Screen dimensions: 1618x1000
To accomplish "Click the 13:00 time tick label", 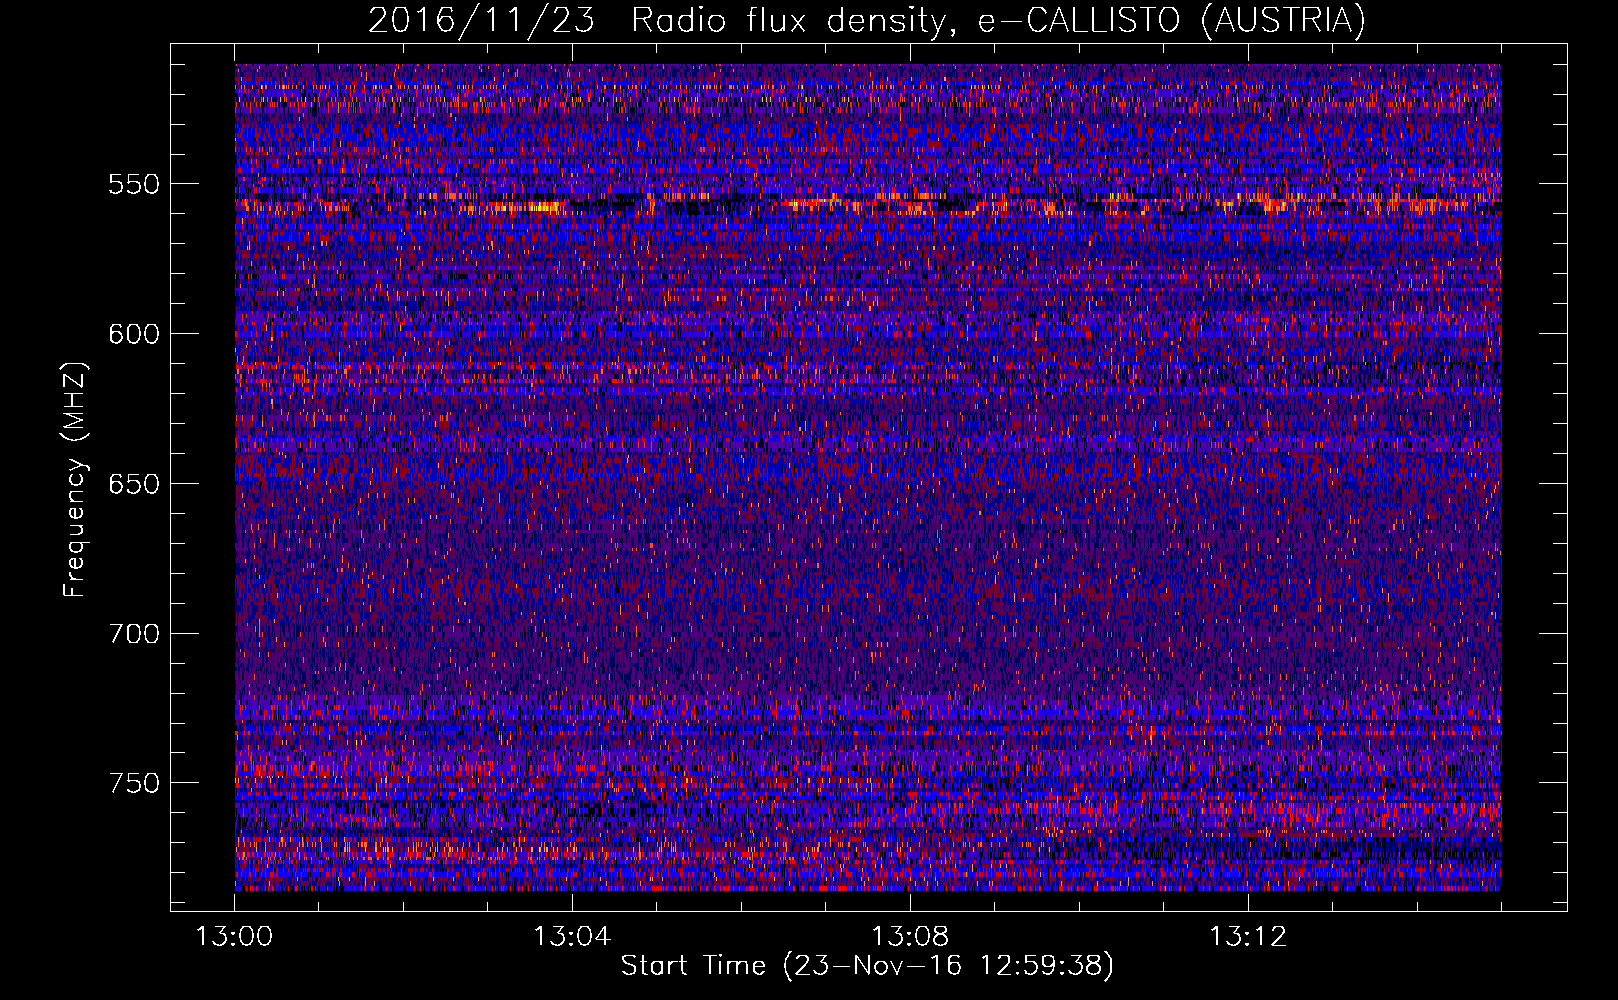I will pyautogui.click(x=234, y=937).
